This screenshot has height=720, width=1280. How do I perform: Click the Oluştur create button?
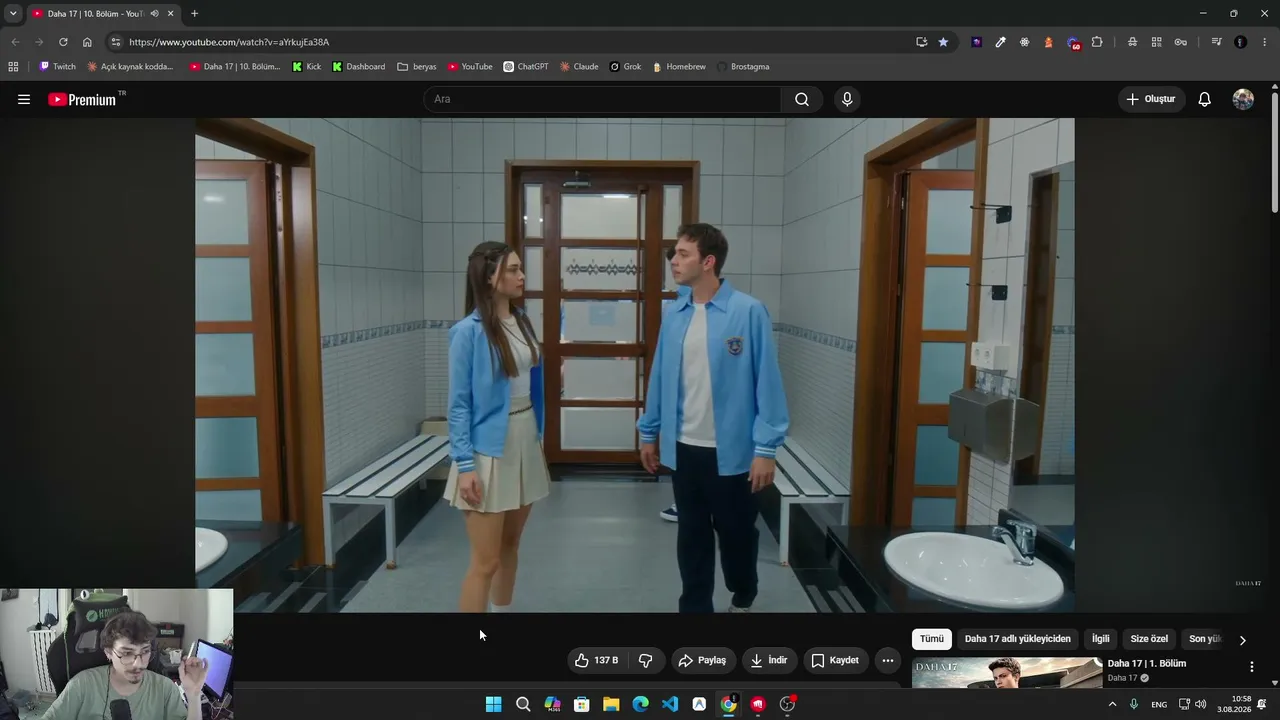[x=1151, y=99]
